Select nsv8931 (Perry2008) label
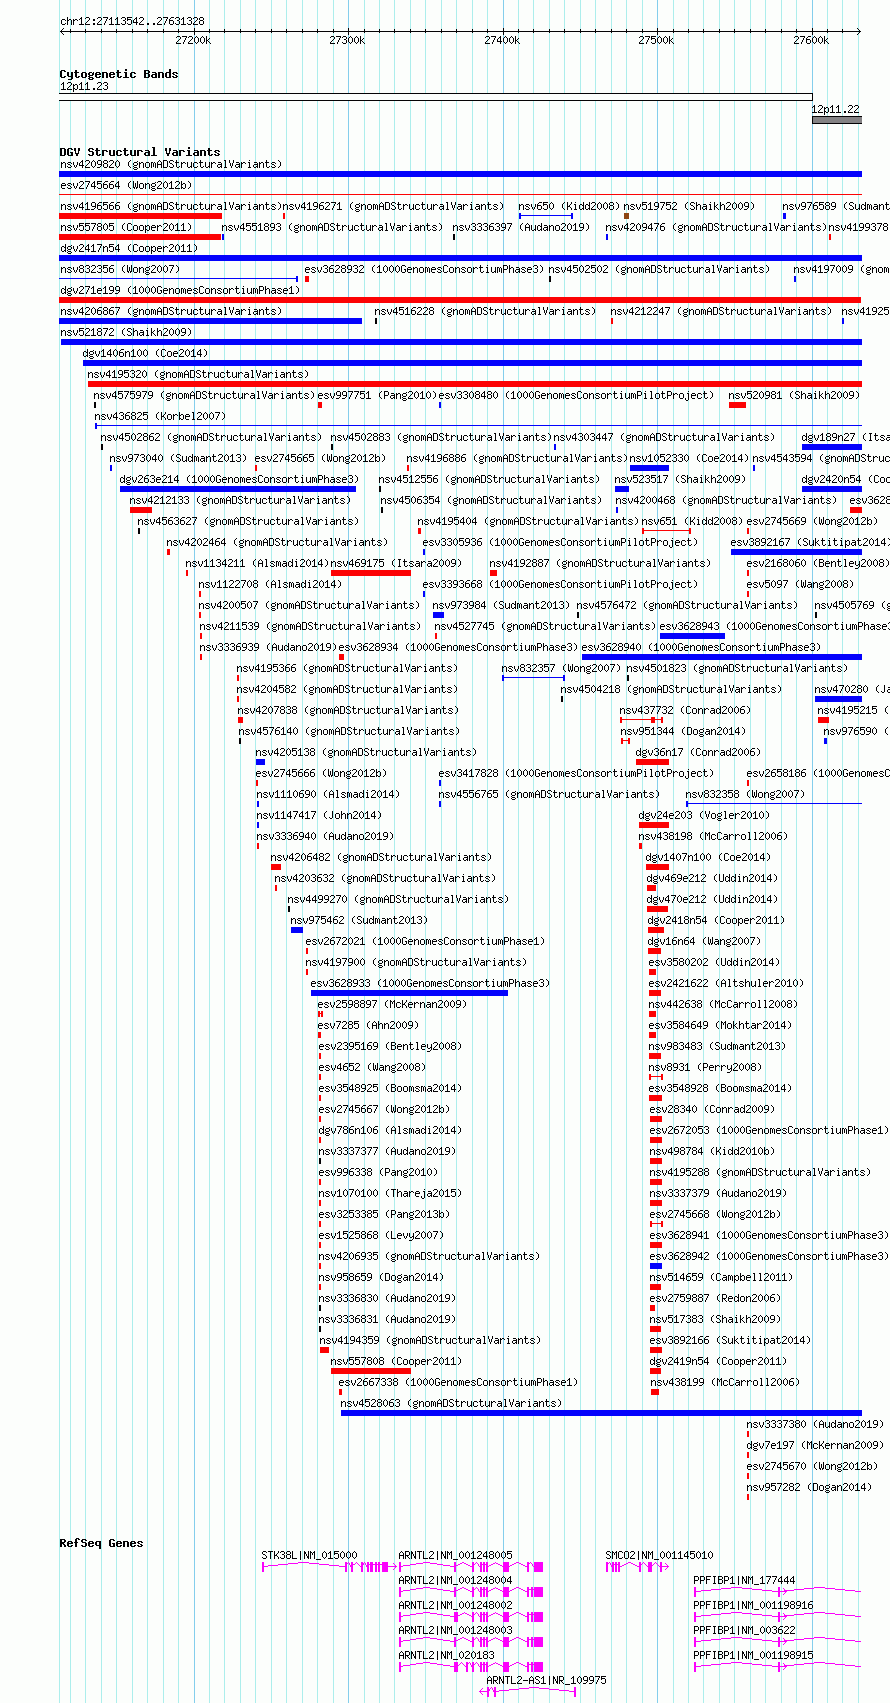The width and height of the screenshot is (890, 1703). (703, 1067)
